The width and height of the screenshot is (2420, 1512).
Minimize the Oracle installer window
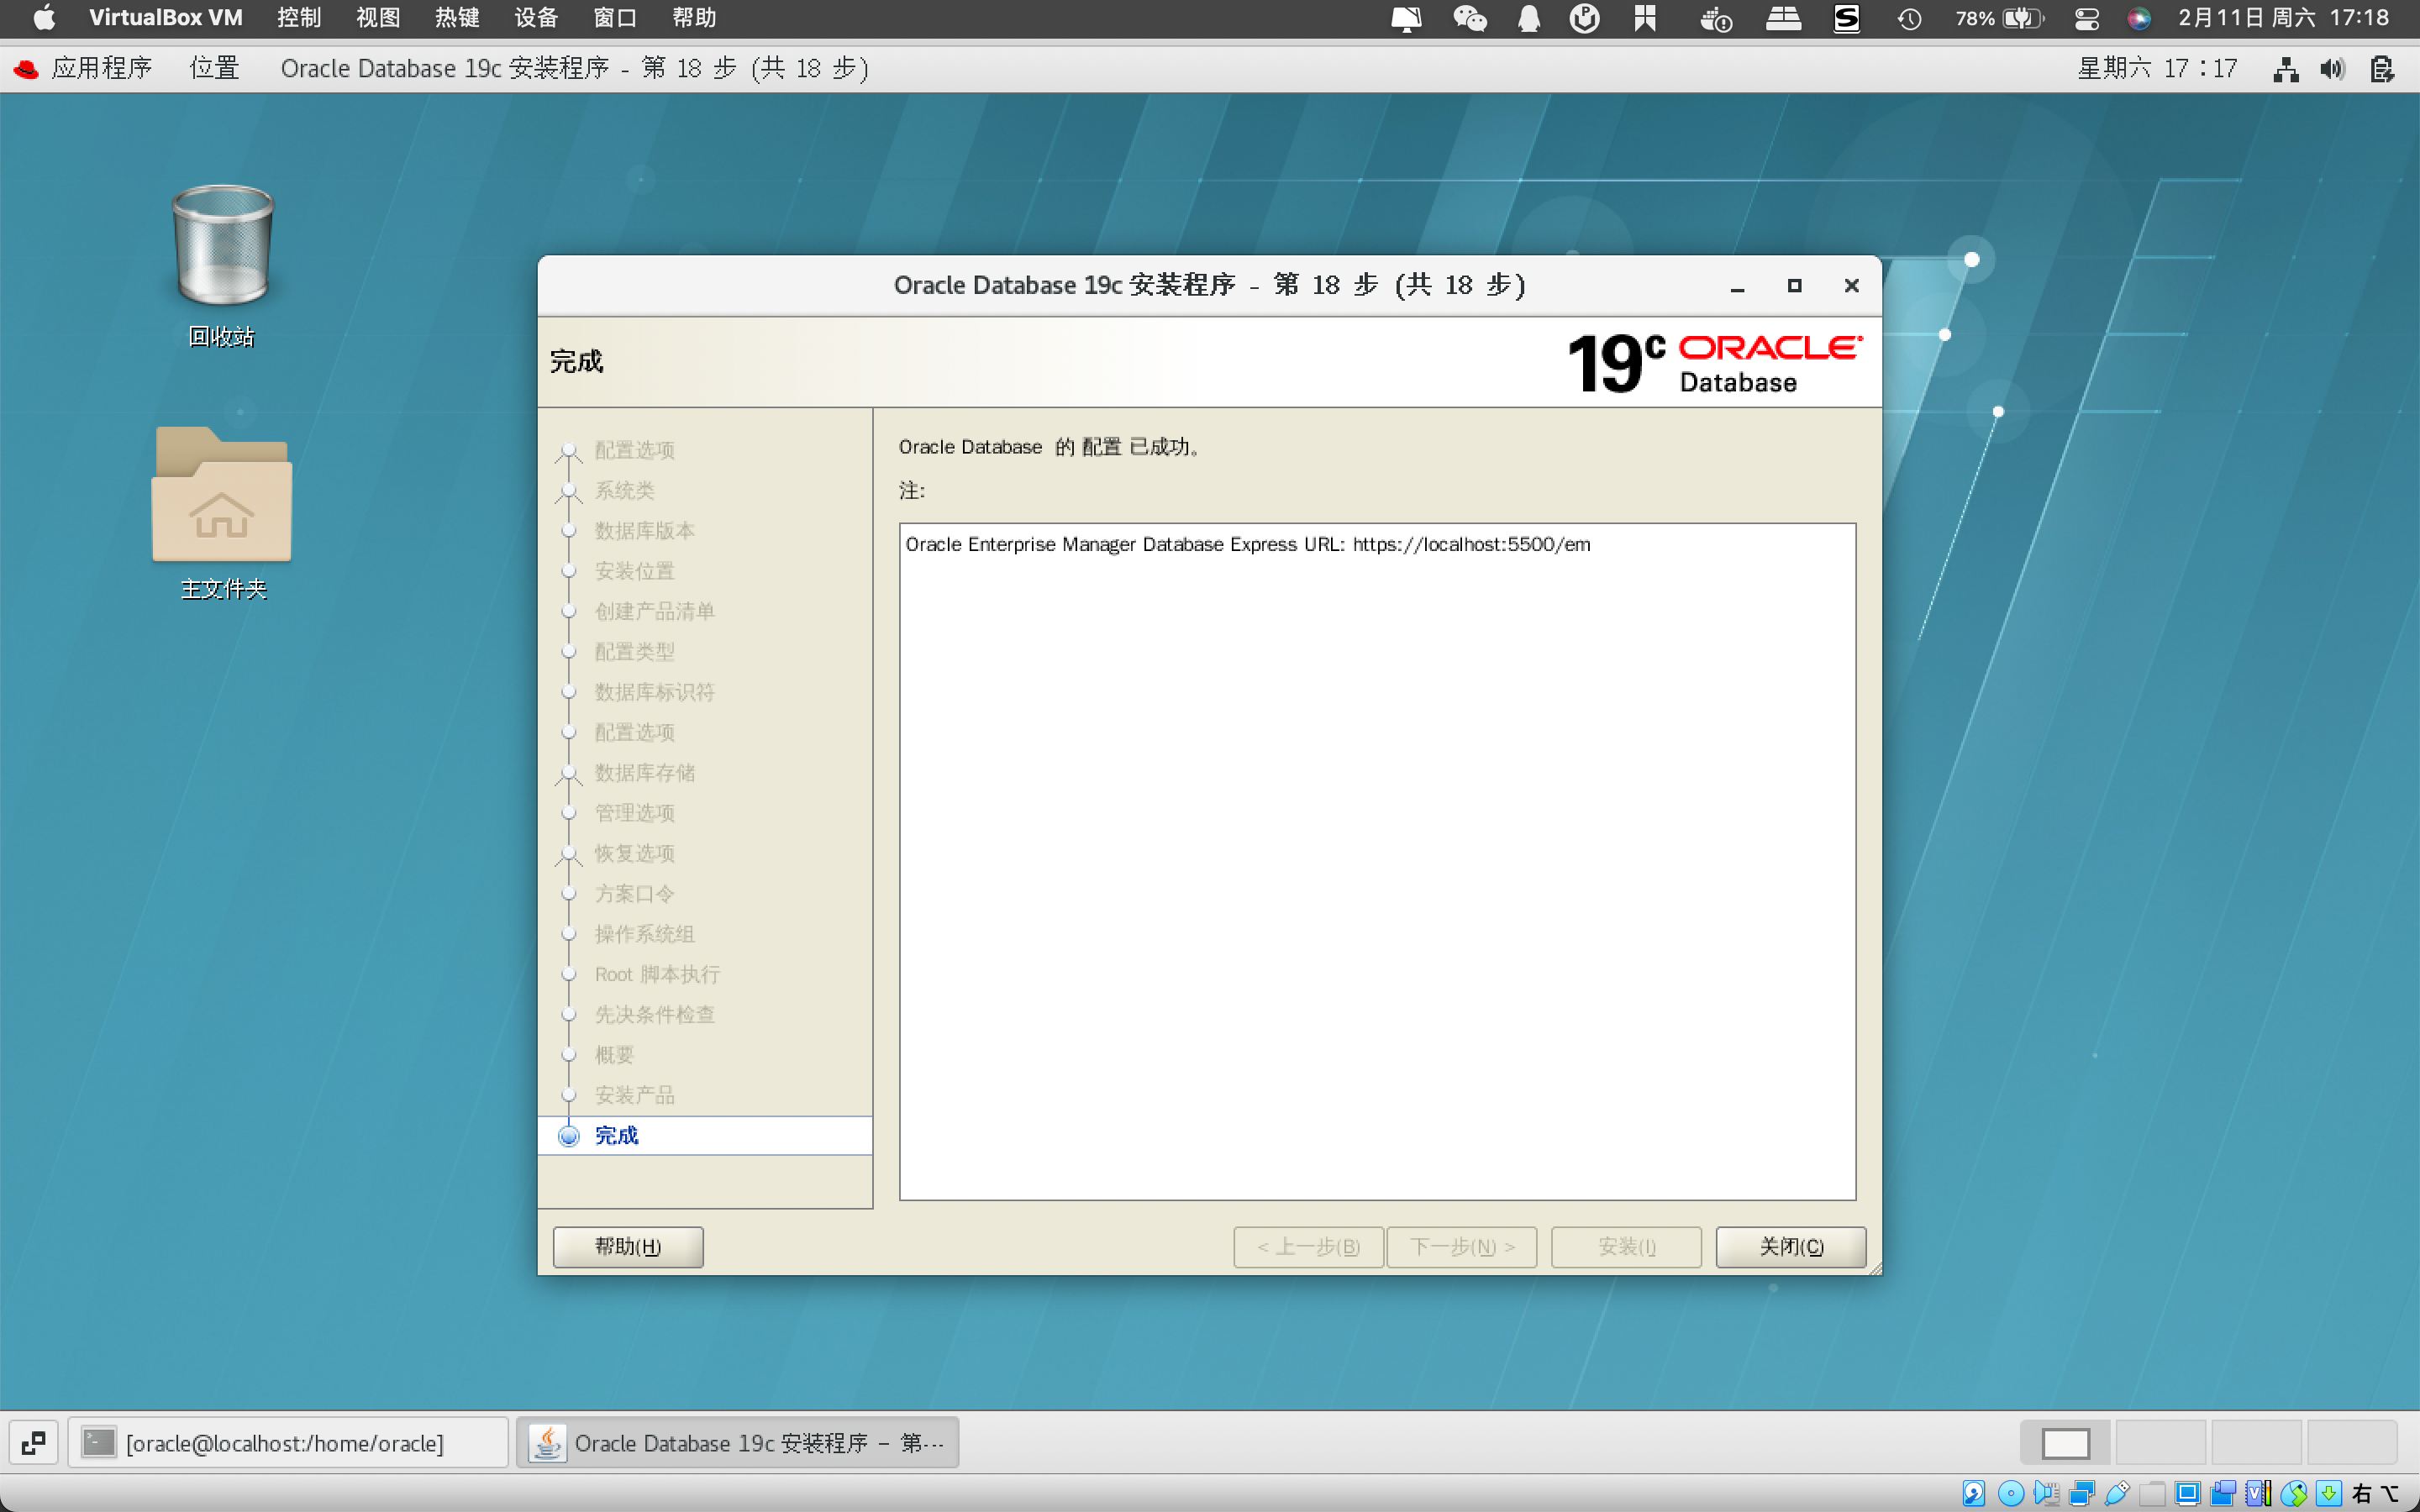point(1737,286)
